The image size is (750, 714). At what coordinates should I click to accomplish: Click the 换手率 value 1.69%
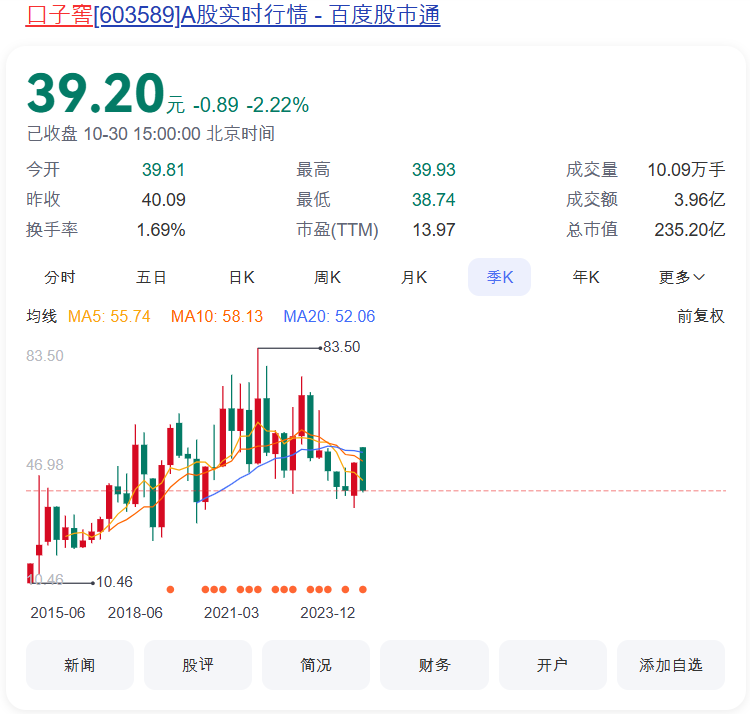pos(161,230)
